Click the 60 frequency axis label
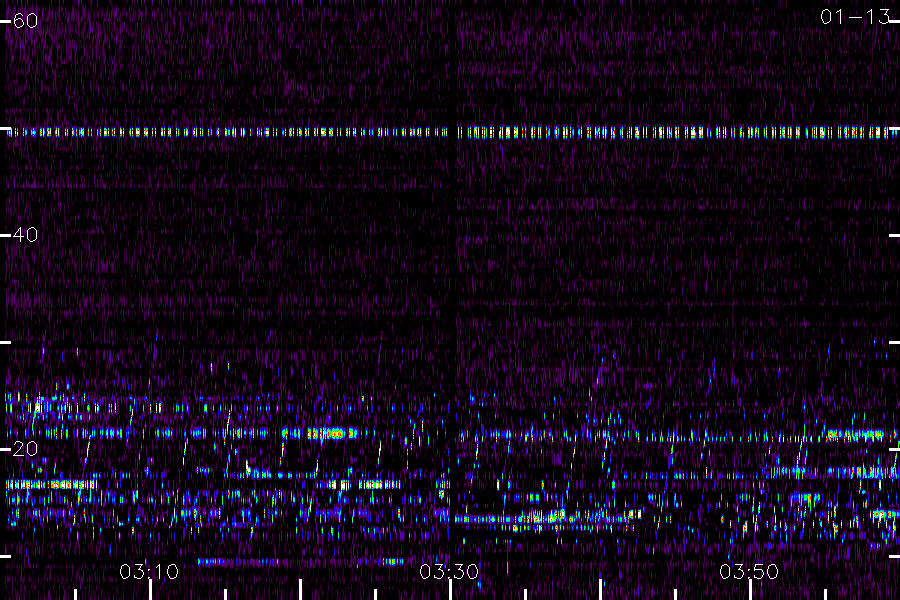Viewport: 900px width, 600px height. [25, 21]
